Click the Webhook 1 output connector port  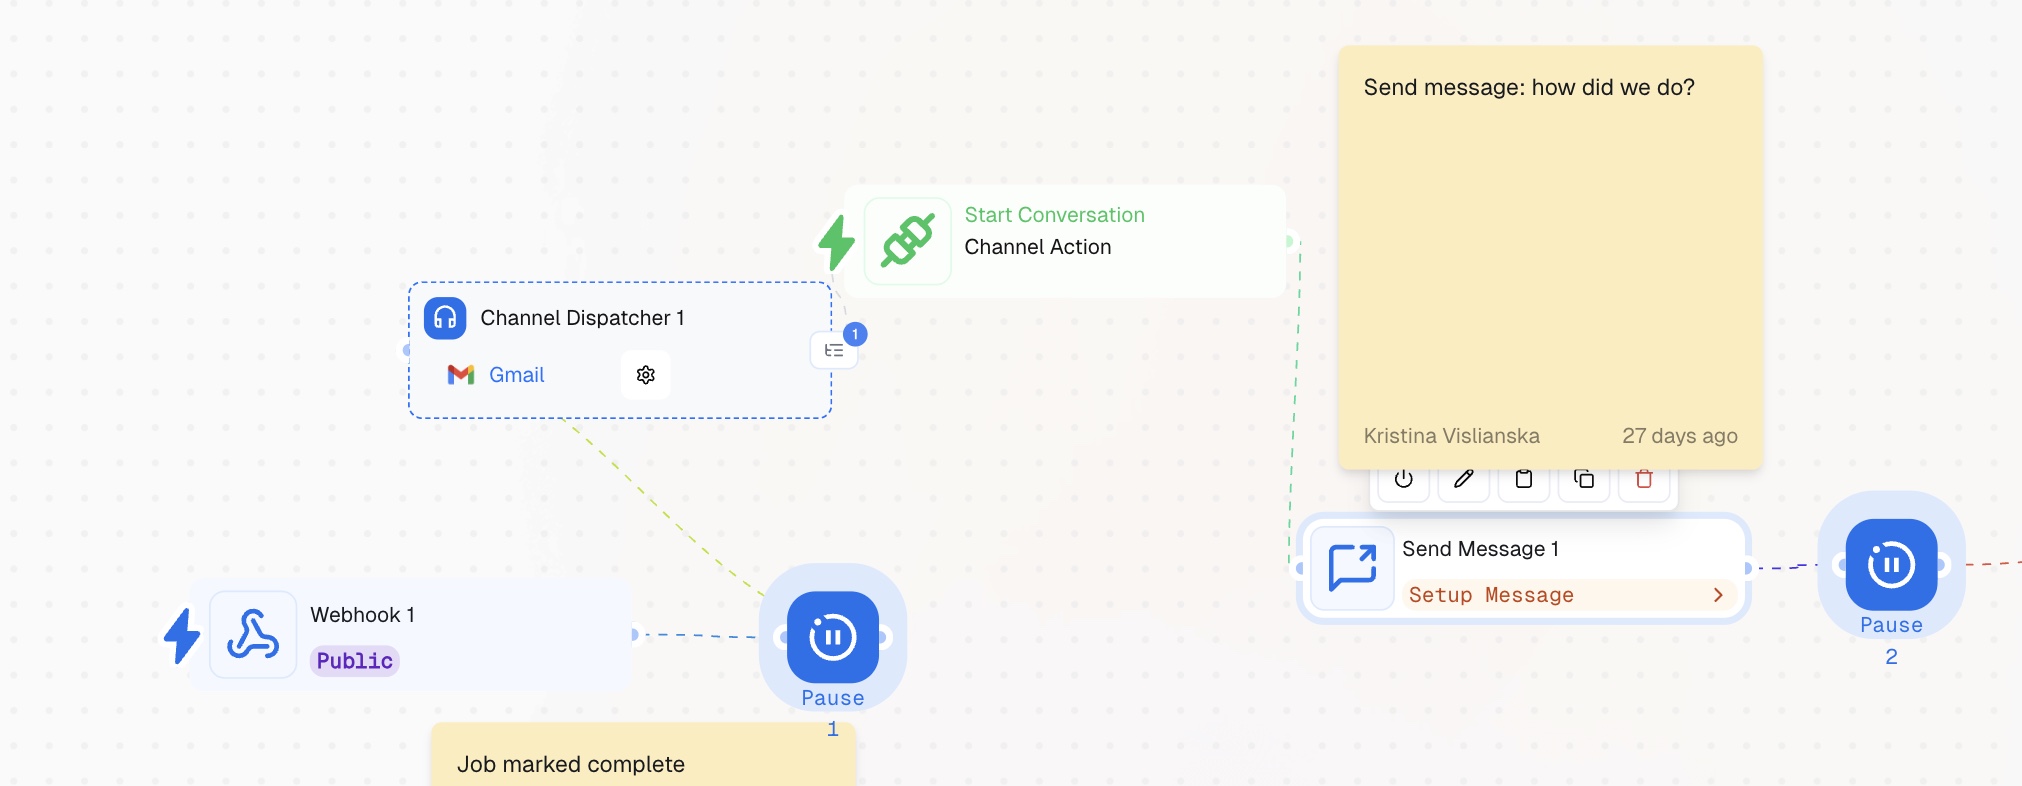[x=634, y=634]
